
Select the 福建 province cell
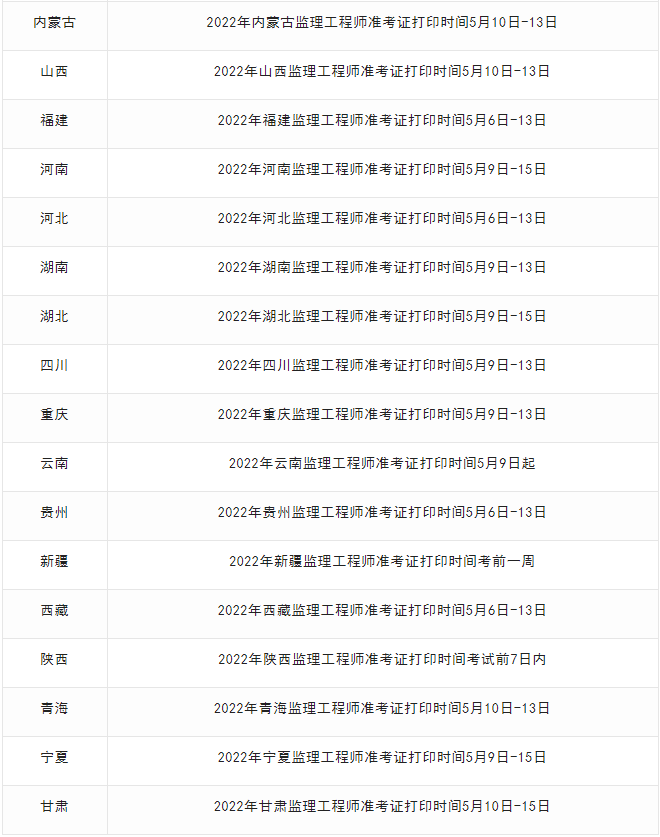coord(54,121)
